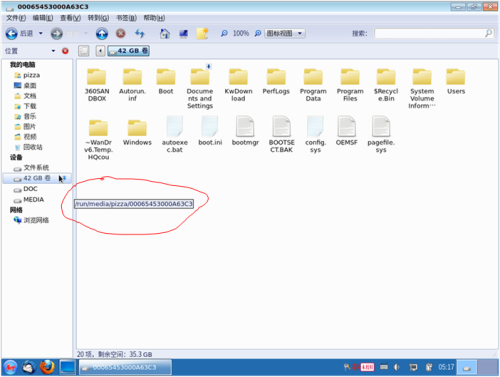The height and width of the screenshot is (377, 500).
Task: Select the Boot folder
Action: click(166, 82)
